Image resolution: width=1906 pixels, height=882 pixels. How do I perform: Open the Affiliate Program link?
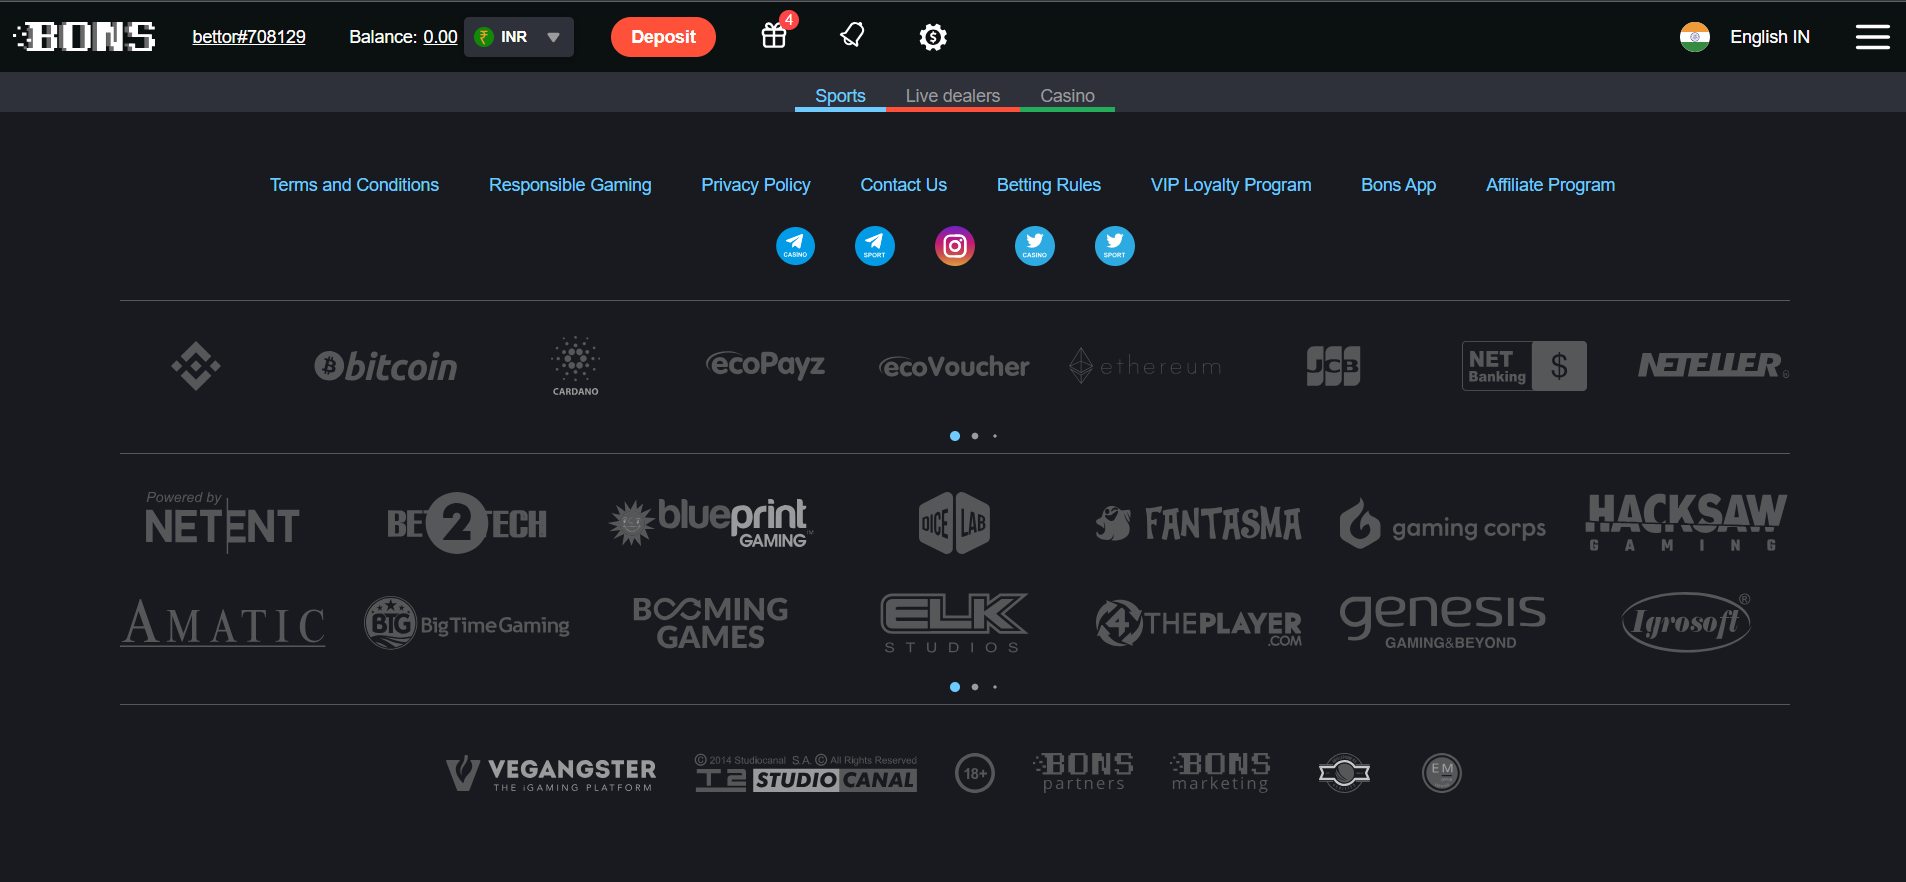pos(1550,185)
